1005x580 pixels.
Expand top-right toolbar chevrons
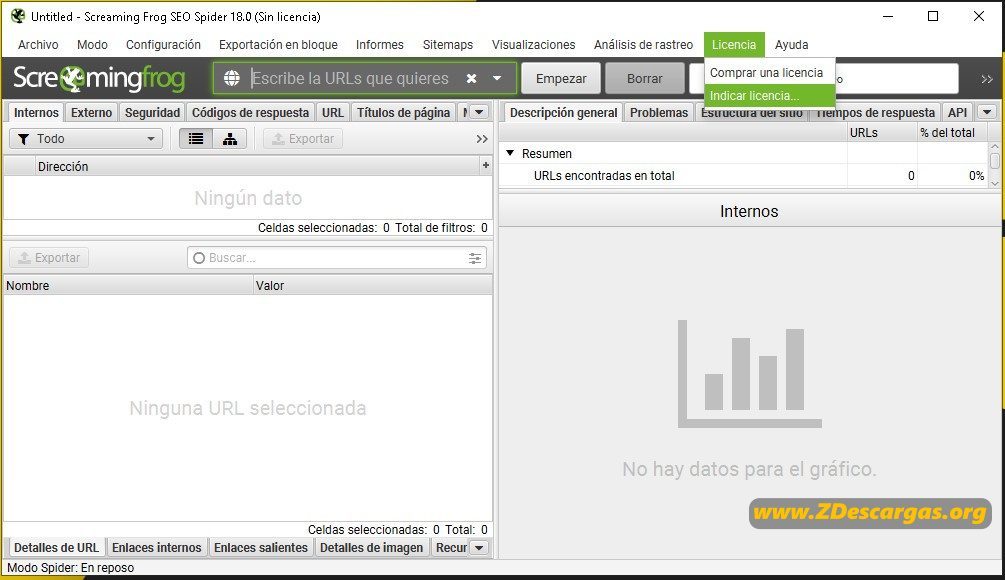tap(987, 79)
